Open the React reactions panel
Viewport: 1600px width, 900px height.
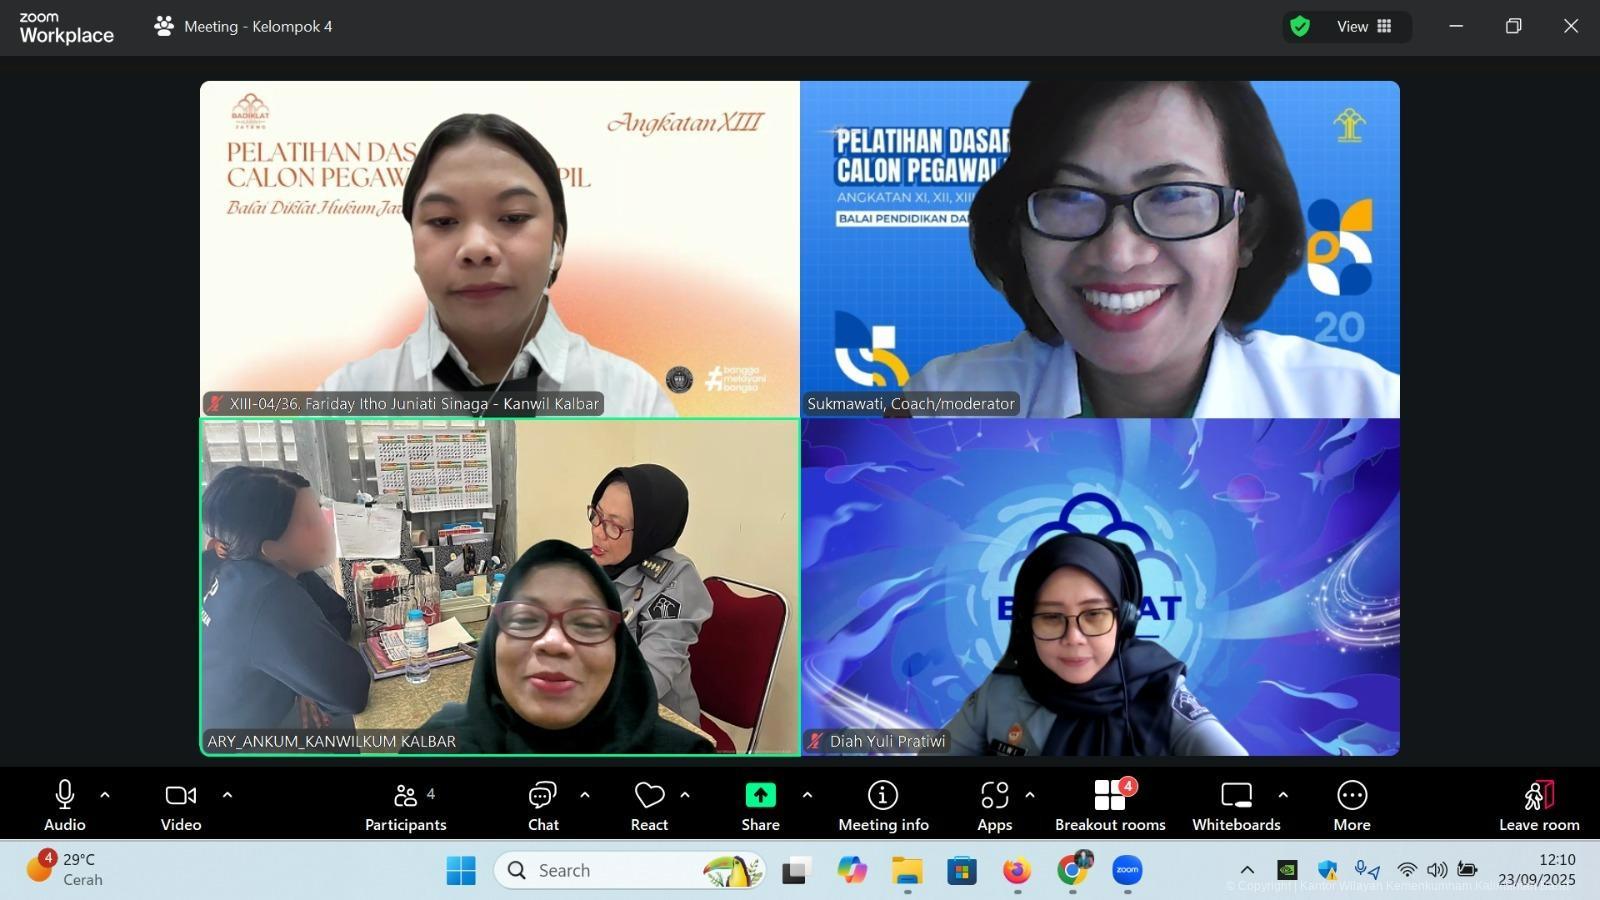[x=648, y=803]
